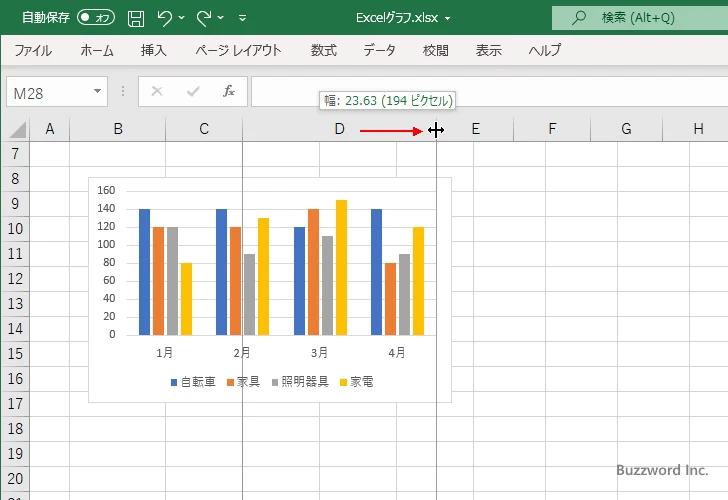Click the 自転車 legend entry in chart
This screenshot has width=728, height=500.
pos(193,382)
